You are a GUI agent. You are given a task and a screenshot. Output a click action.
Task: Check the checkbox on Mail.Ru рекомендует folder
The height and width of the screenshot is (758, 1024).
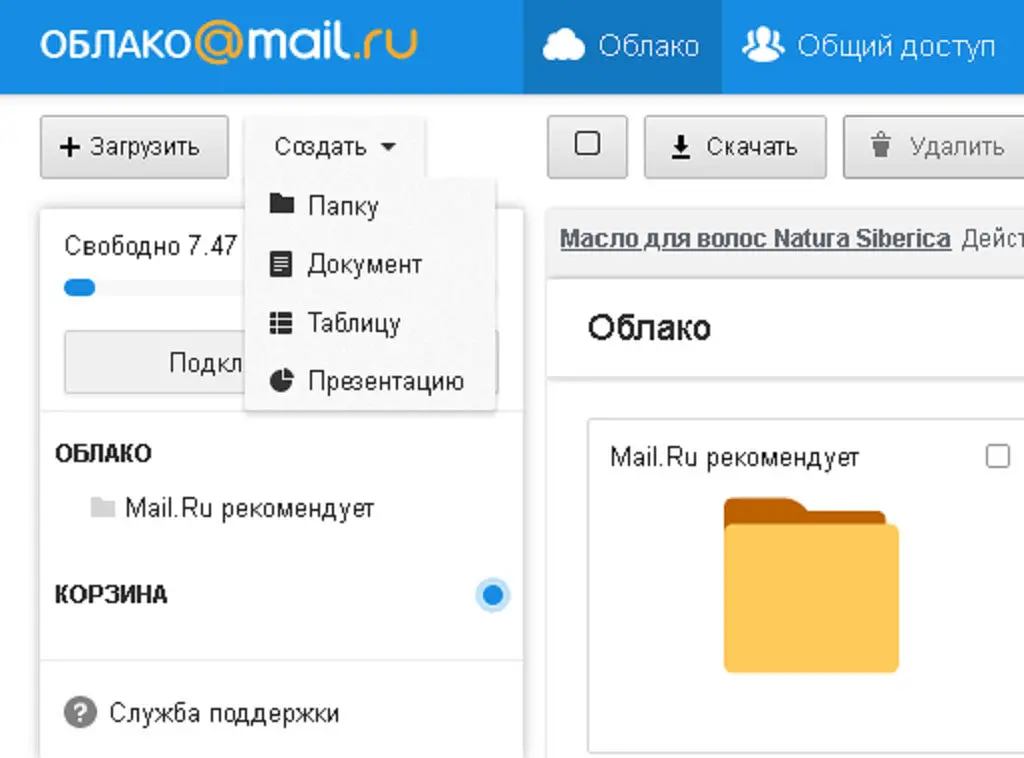tap(997, 456)
